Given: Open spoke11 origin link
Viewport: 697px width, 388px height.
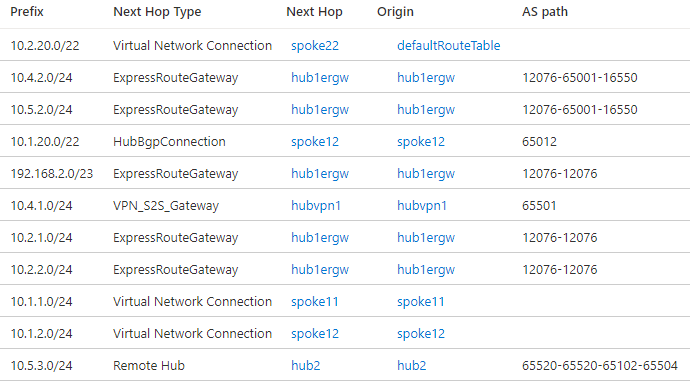Looking at the screenshot, I should [x=421, y=302].
